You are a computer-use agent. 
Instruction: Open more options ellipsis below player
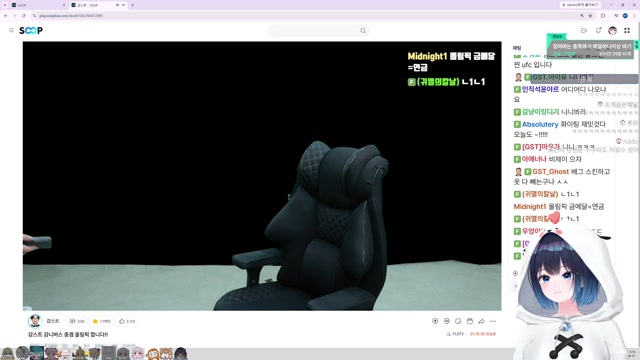click(x=493, y=321)
